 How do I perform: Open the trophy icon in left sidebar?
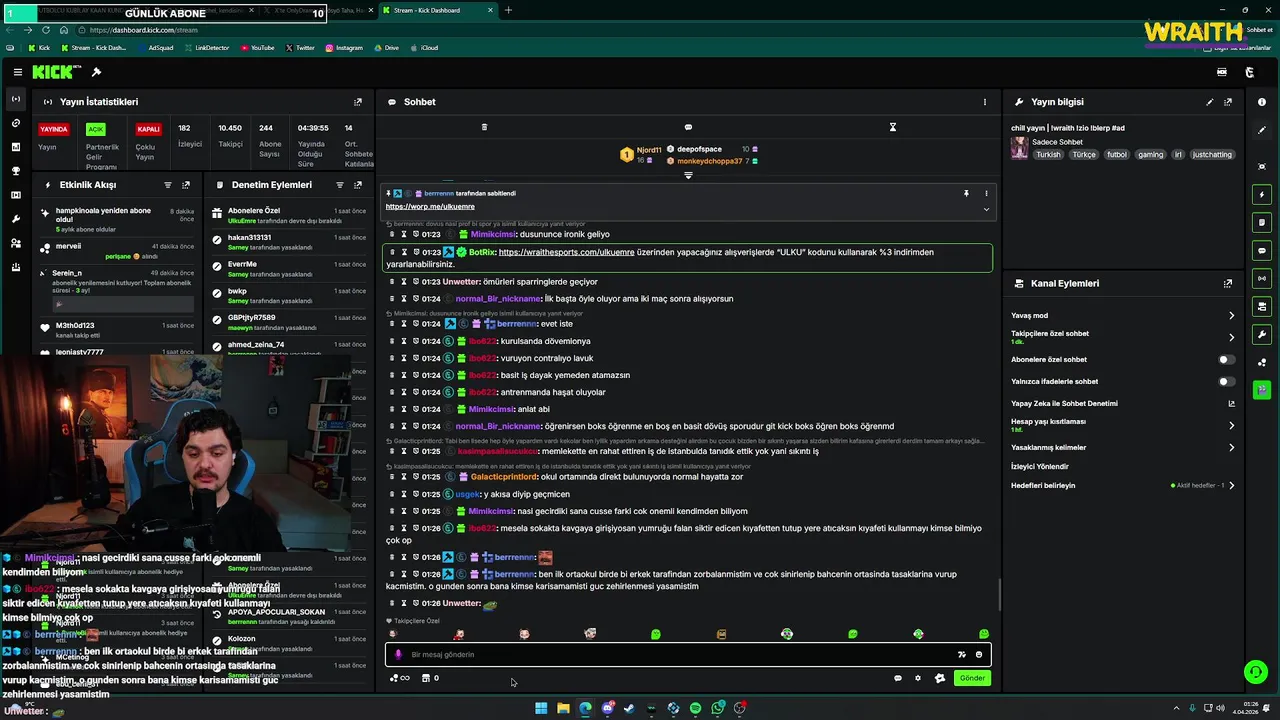pos(15,171)
